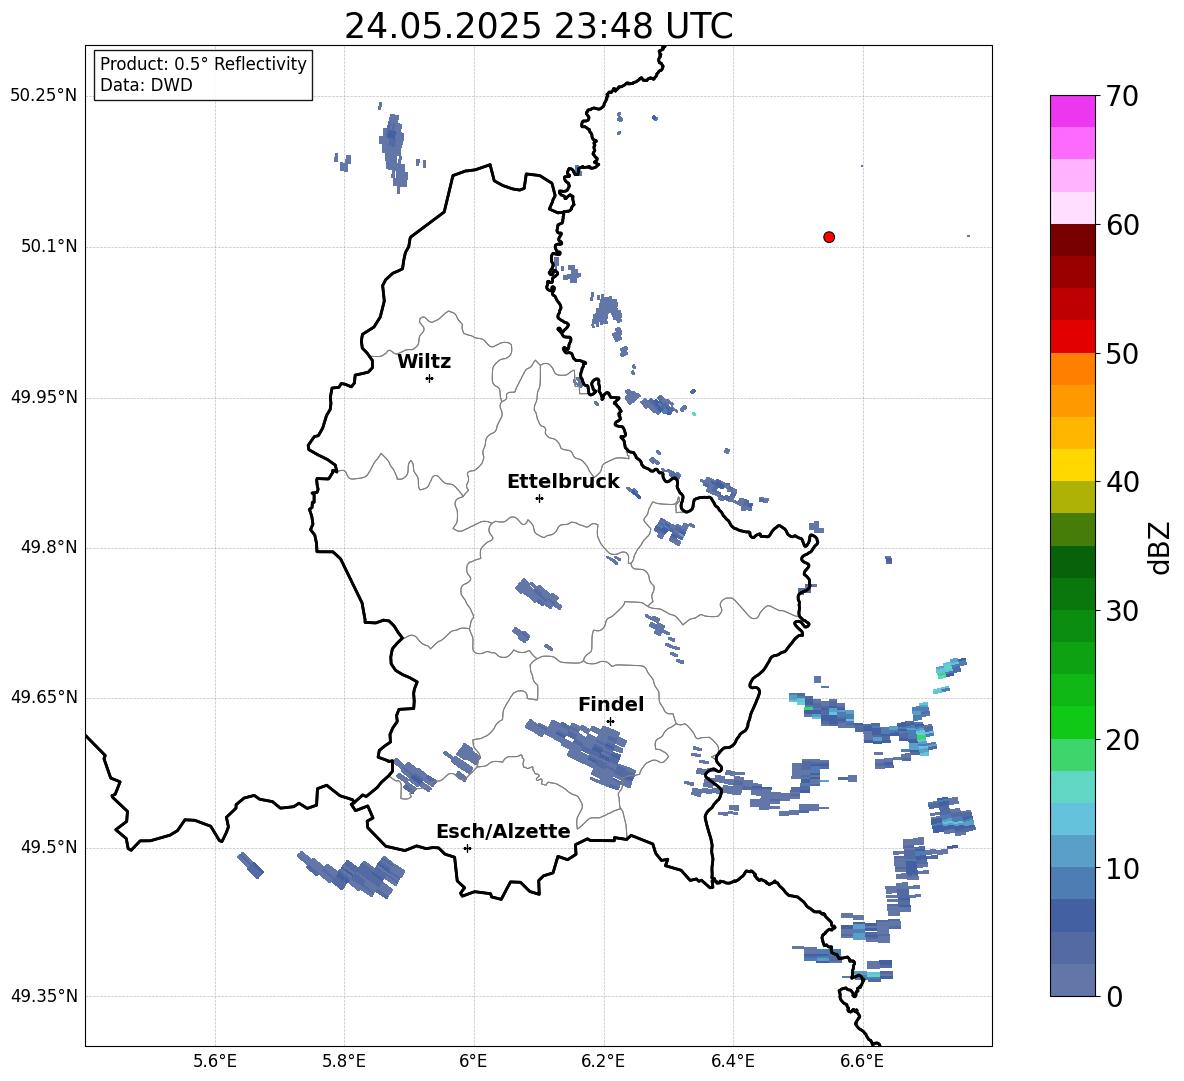
Task: Click the colorbar tick label 40
Action: click(x=1122, y=482)
